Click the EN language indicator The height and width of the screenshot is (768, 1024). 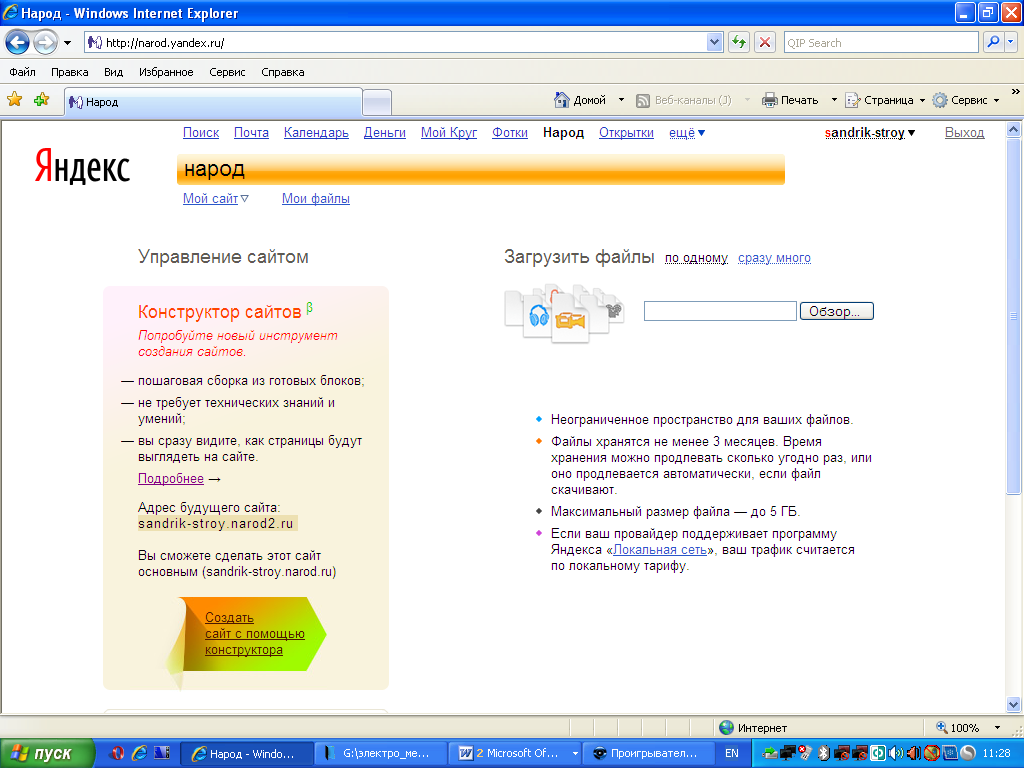(x=732, y=753)
